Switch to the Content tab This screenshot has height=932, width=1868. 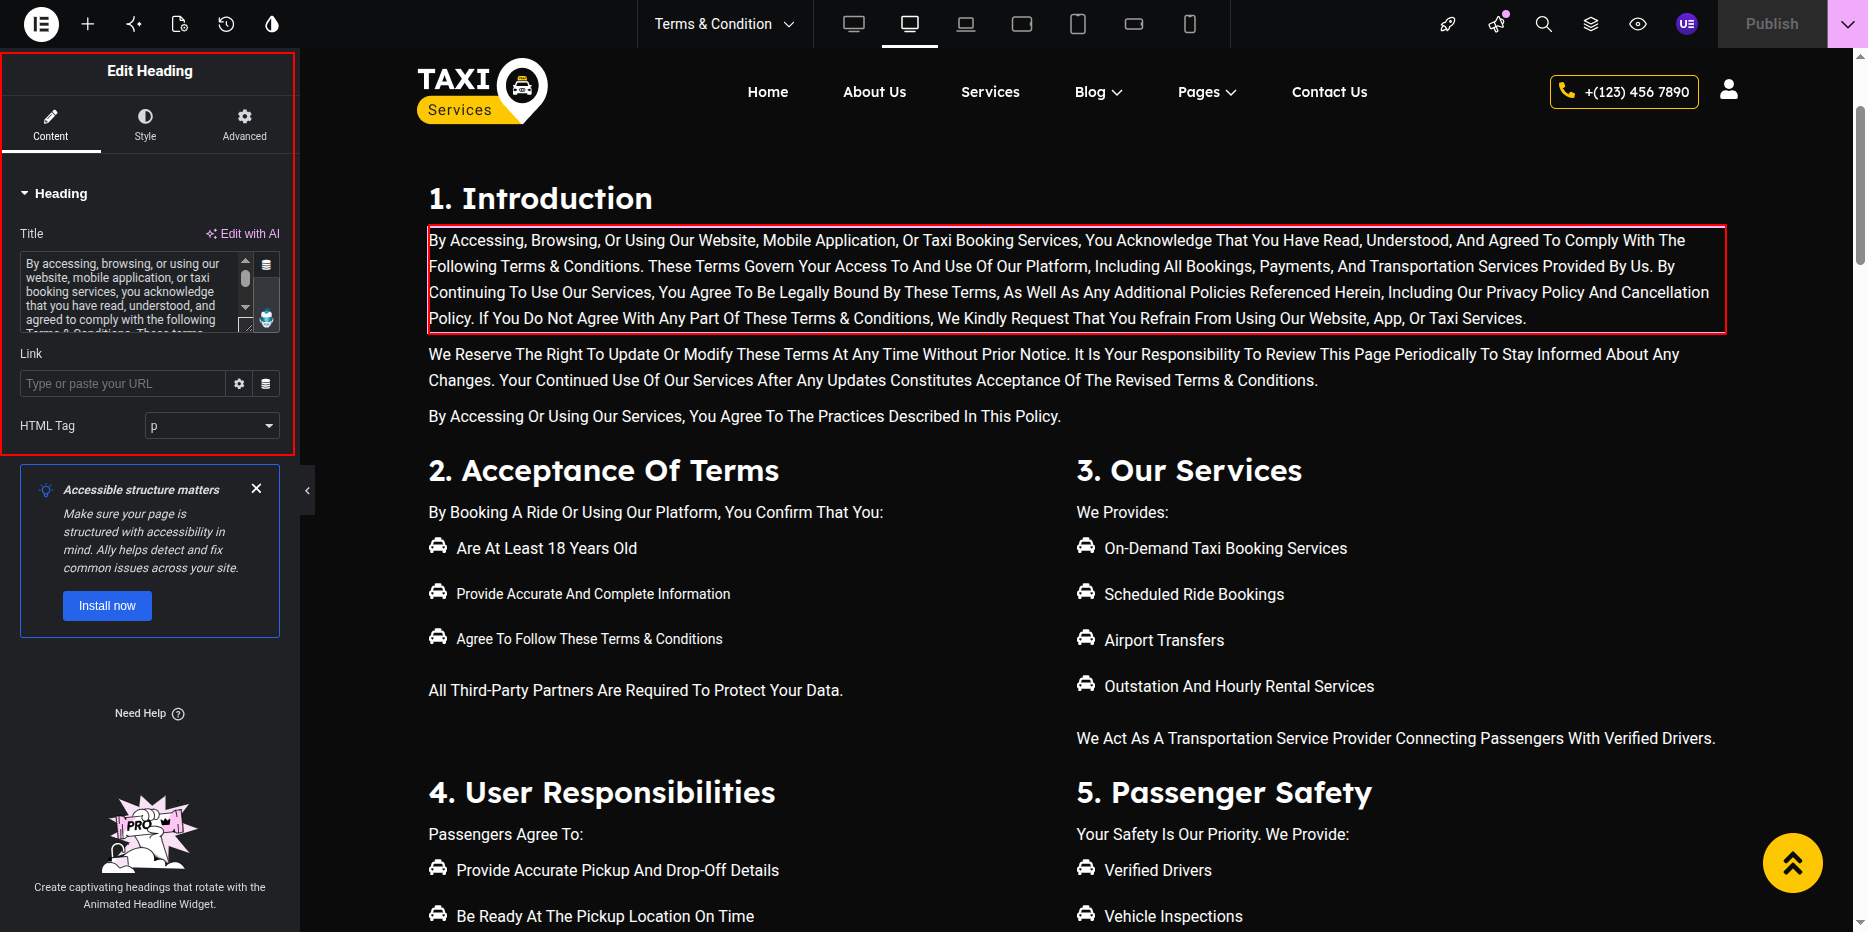tap(51, 125)
